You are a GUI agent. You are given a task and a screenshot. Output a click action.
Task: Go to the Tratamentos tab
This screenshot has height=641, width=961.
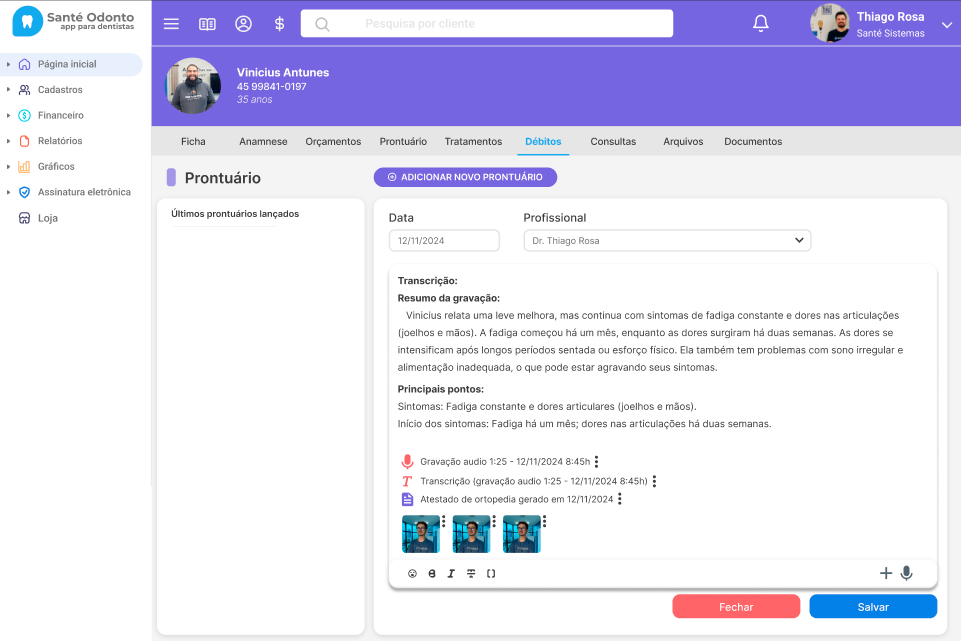click(x=473, y=142)
